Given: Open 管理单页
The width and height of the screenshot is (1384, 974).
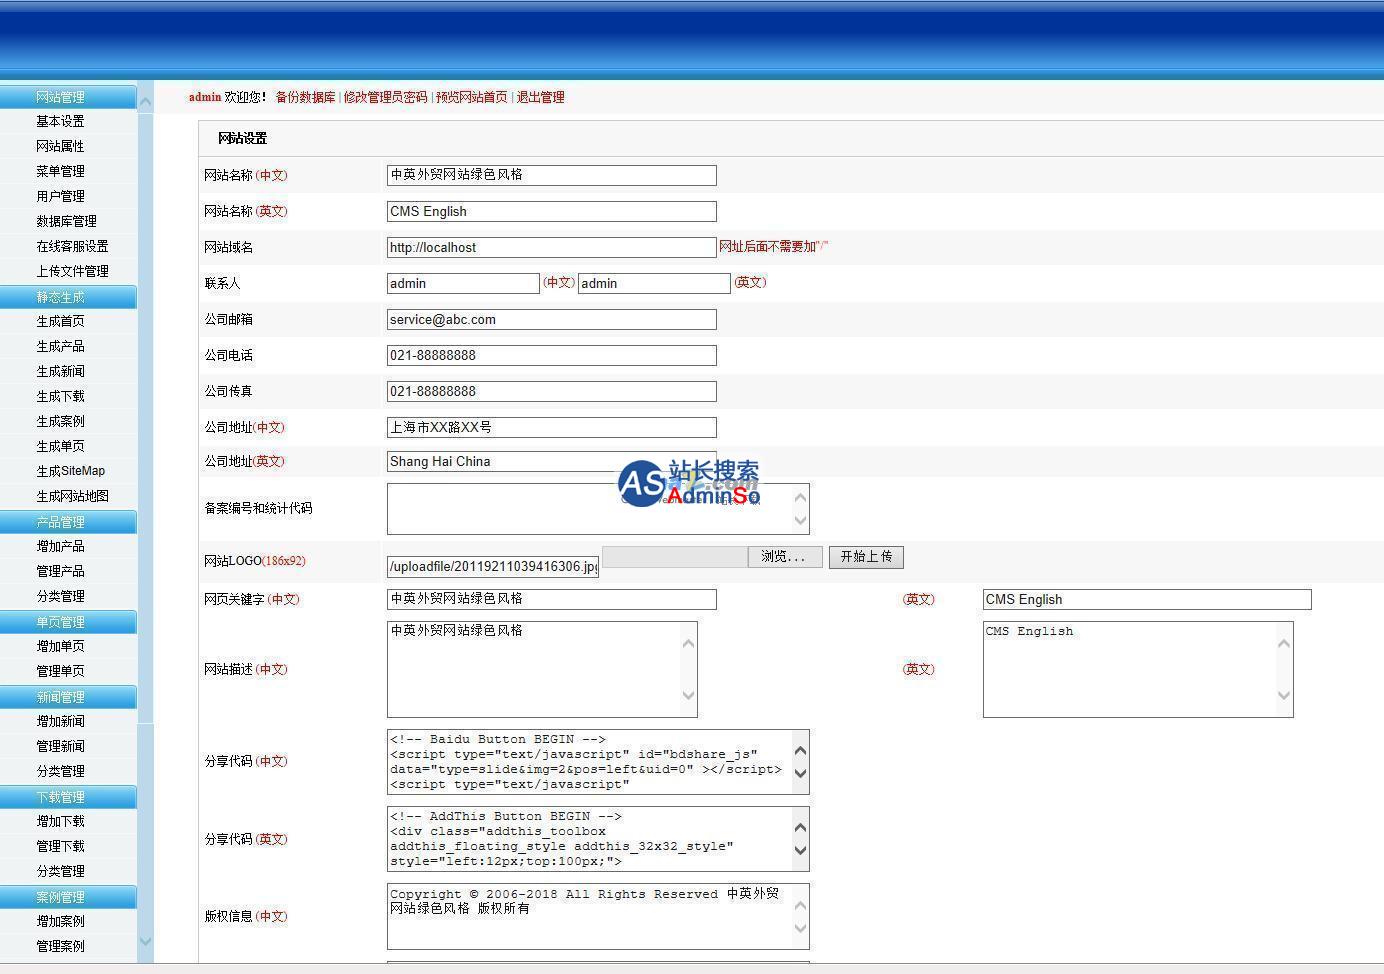Looking at the screenshot, I should [x=60, y=671].
